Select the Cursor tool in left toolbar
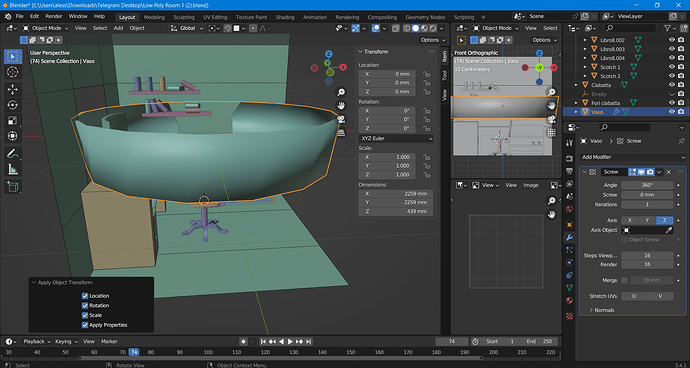 tap(12, 72)
